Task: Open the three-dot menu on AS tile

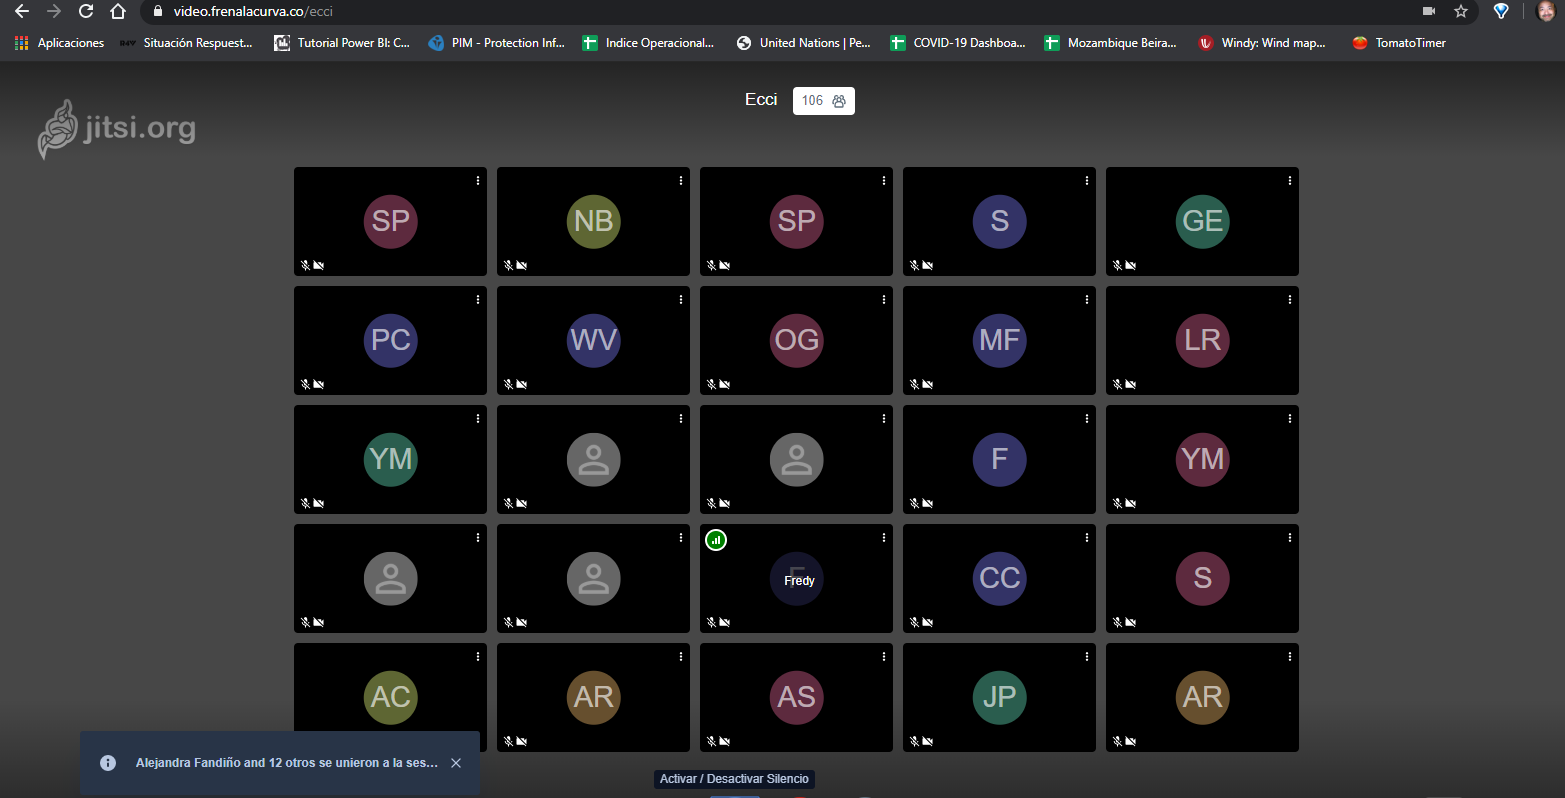Action: coord(884,657)
